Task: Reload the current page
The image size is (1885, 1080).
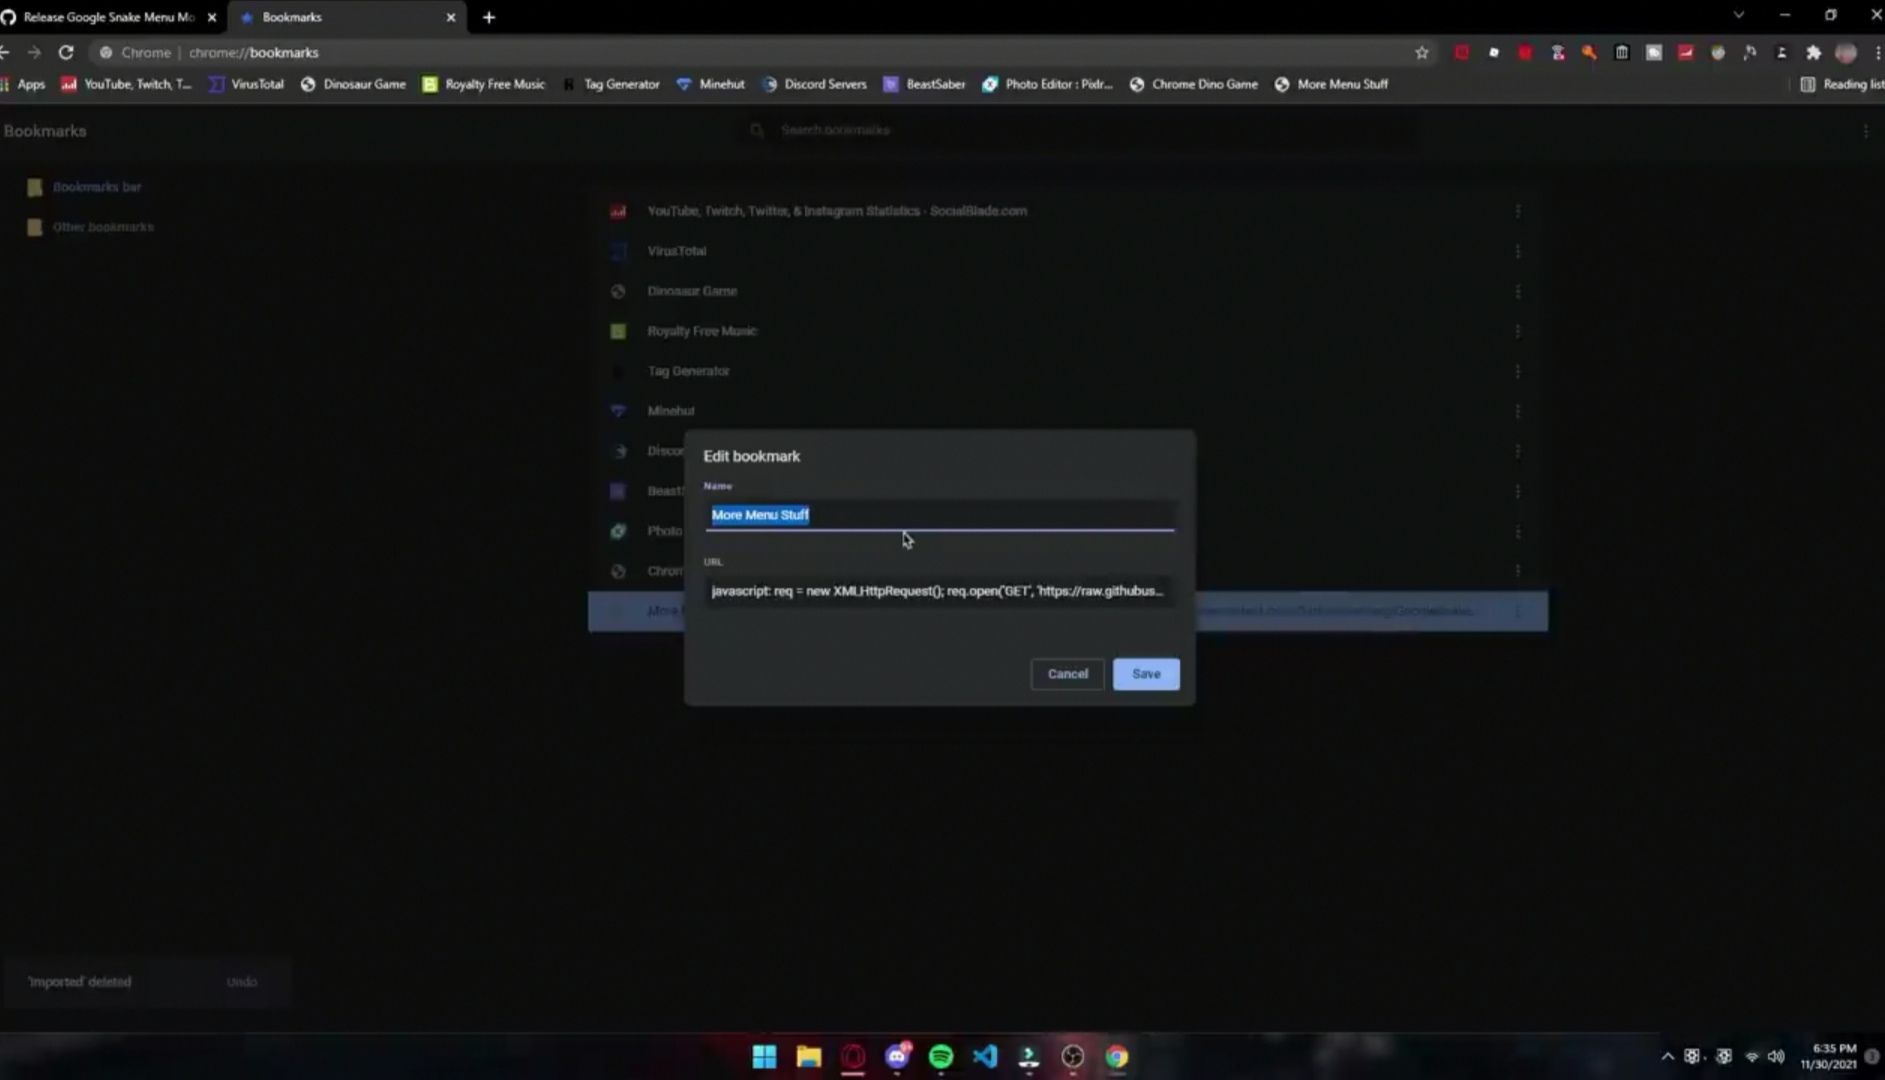Action: 65,52
